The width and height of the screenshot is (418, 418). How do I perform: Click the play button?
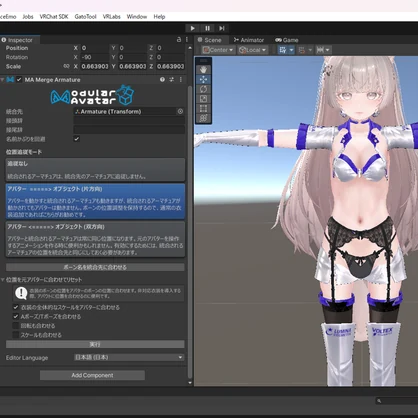(192, 28)
